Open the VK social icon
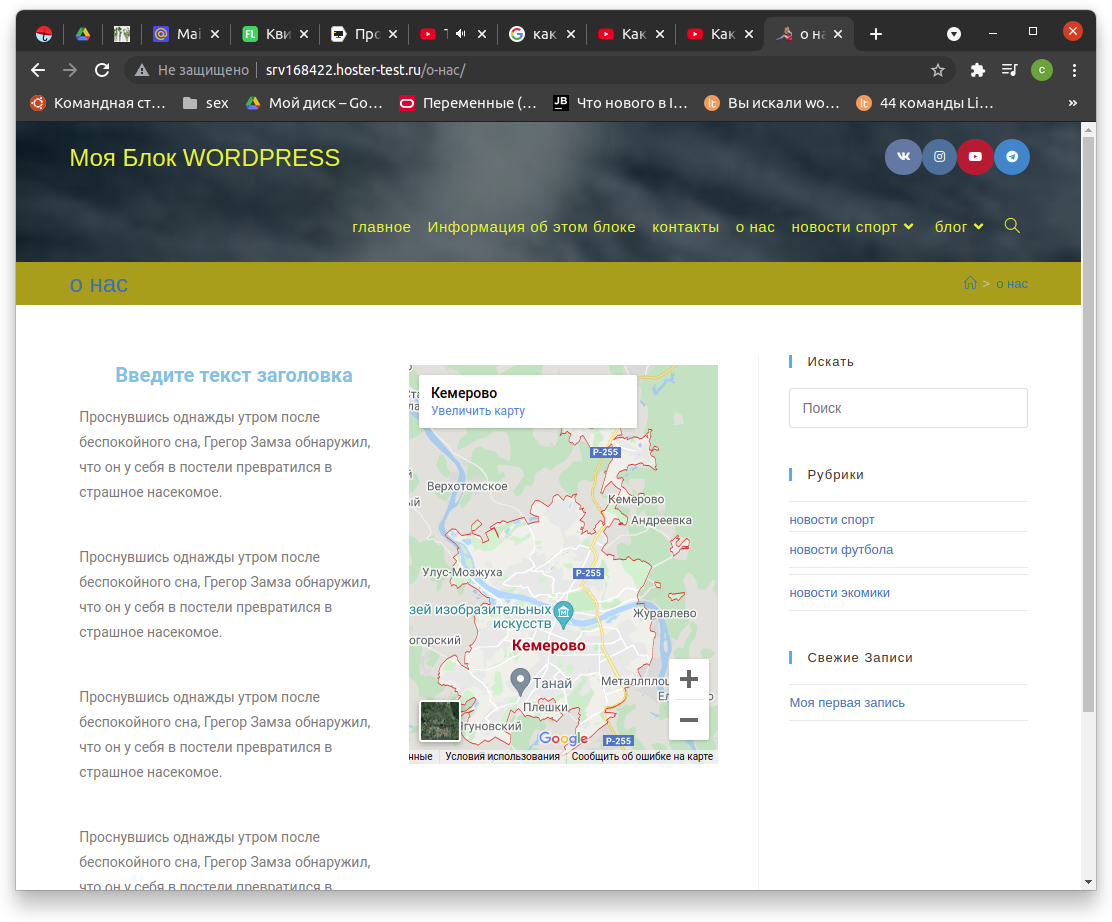The image size is (1112, 922). [903, 157]
